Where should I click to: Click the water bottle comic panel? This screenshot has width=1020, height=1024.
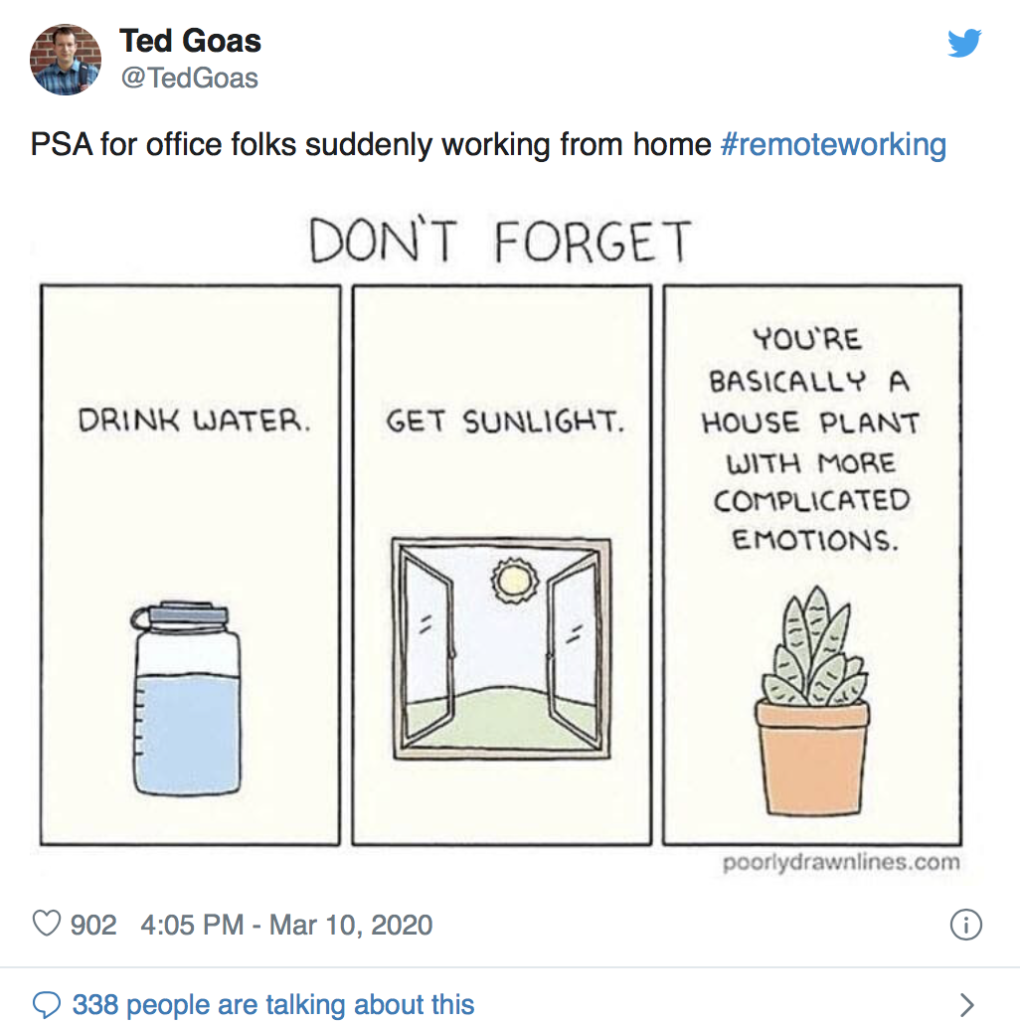[190, 565]
